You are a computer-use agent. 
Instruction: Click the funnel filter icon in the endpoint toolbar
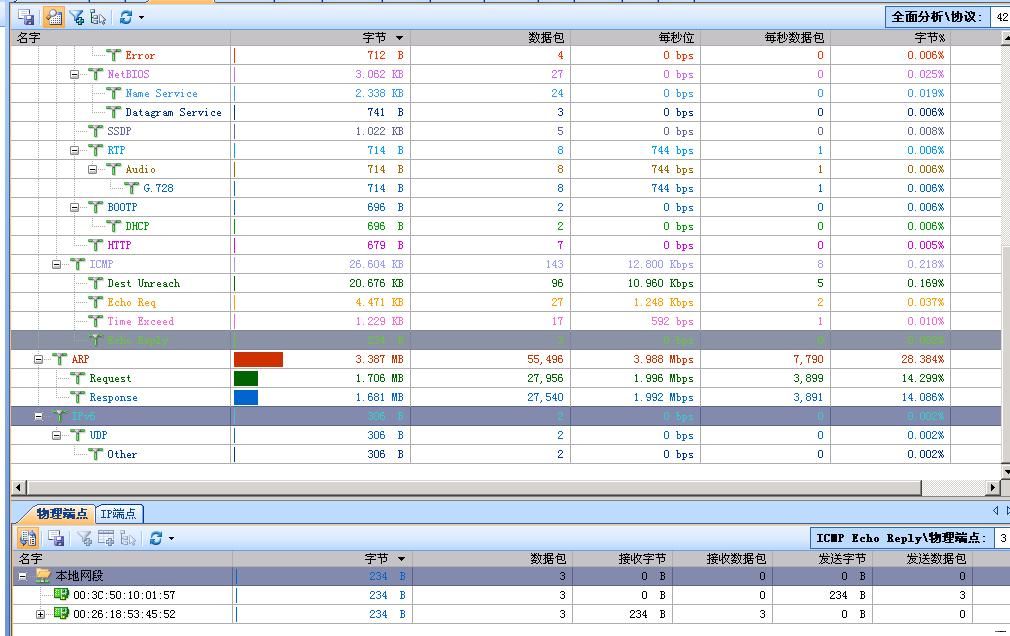coord(84,538)
